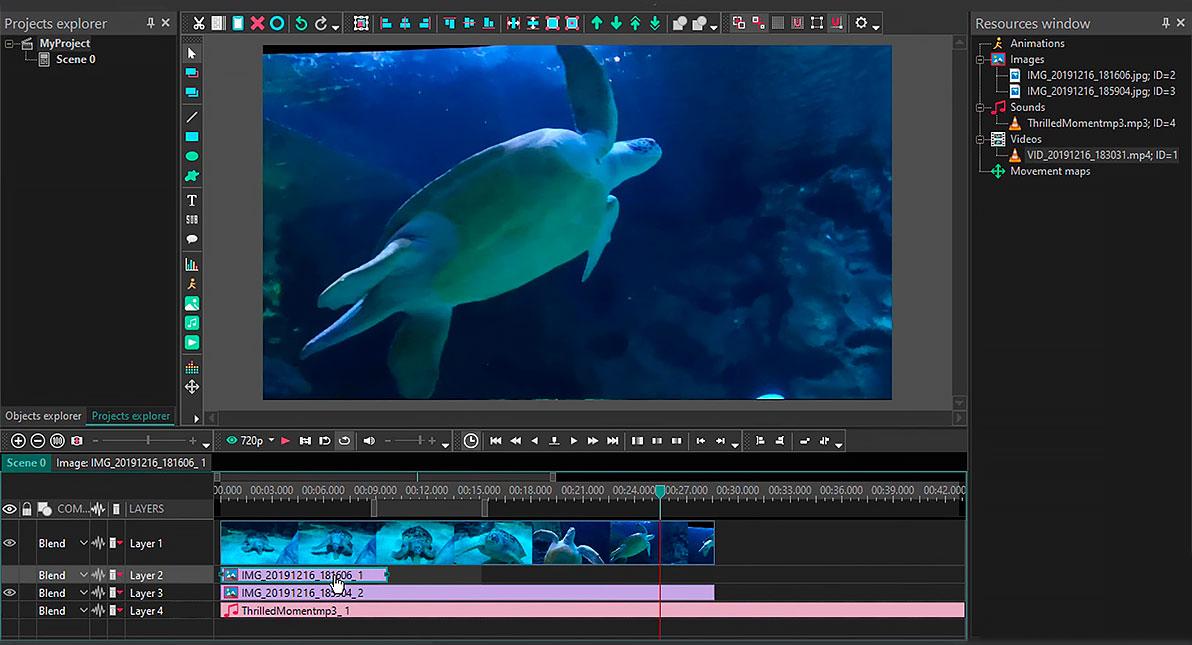Hide Layer 1 using its eye icon
Image resolution: width=1192 pixels, height=645 pixels.
pos(10,543)
